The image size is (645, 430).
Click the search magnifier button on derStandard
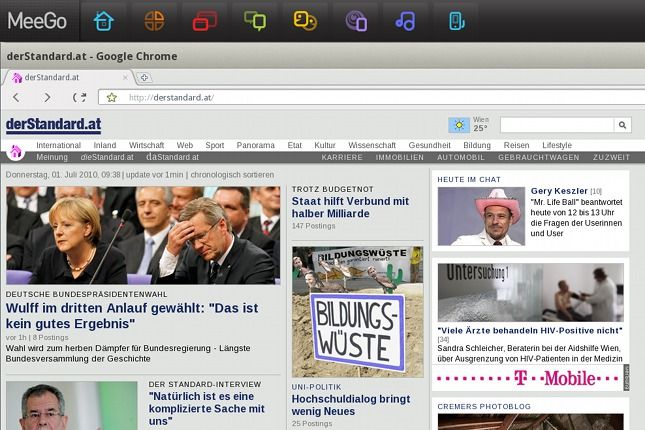(621, 125)
